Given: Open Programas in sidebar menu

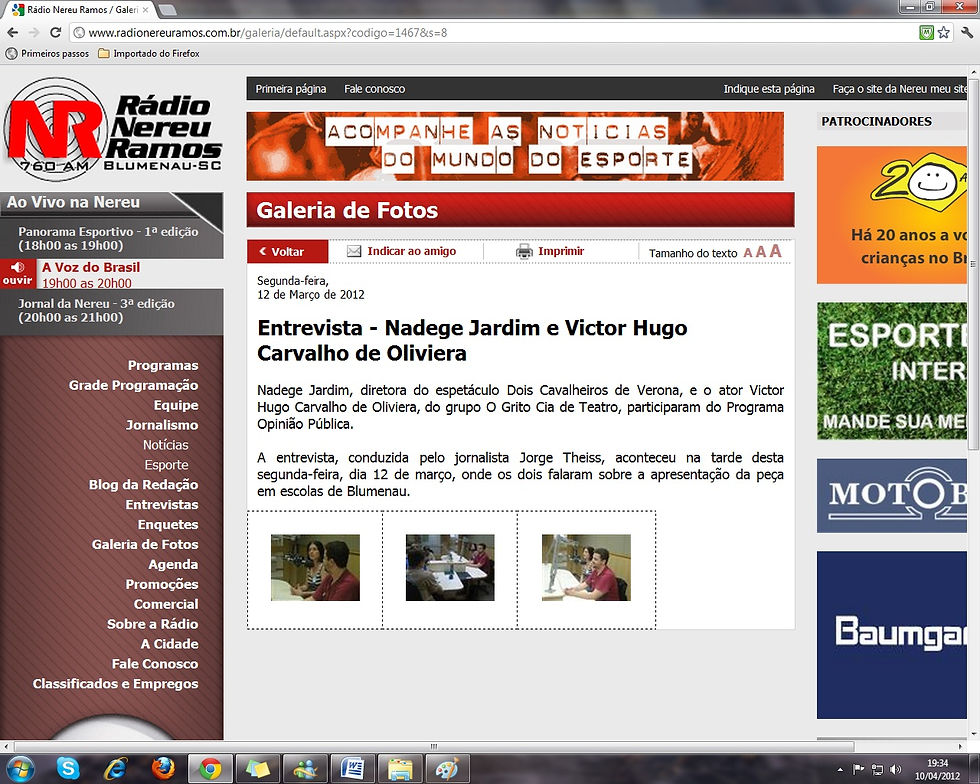Looking at the screenshot, I should click(x=162, y=365).
